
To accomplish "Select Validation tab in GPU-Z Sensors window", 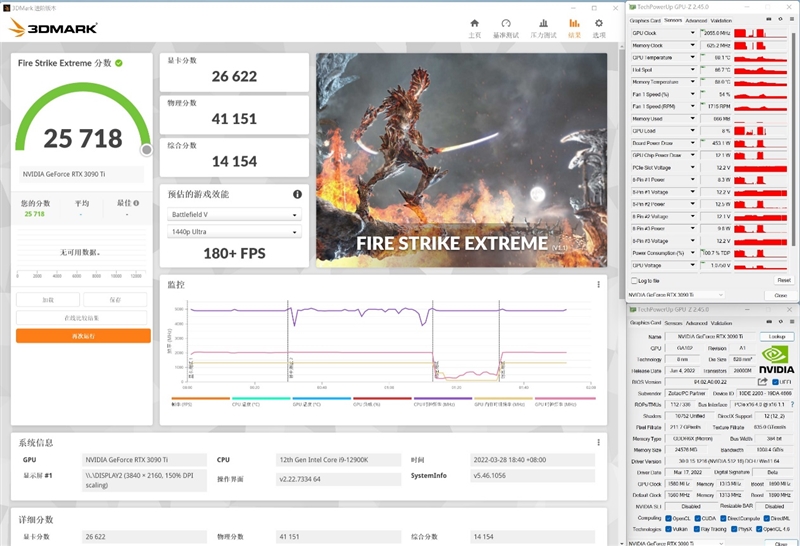I will click(721, 21).
